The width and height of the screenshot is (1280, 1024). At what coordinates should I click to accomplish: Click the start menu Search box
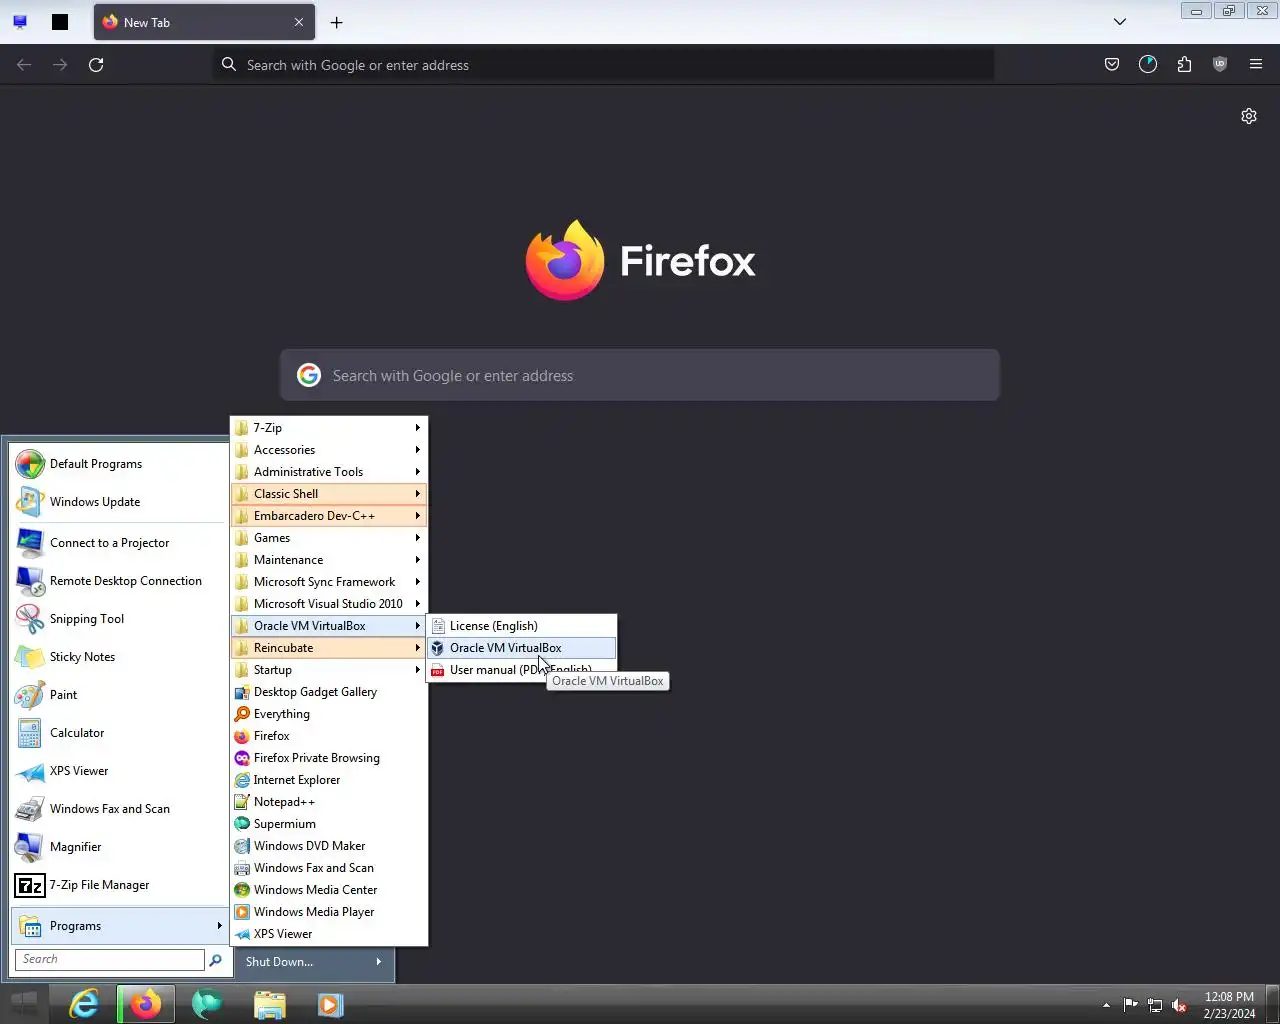click(110, 959)
